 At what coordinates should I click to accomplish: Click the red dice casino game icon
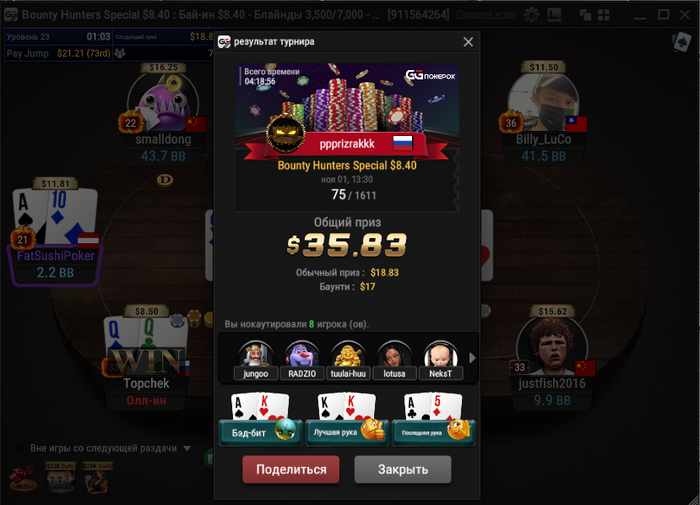[x=23, y=478]
